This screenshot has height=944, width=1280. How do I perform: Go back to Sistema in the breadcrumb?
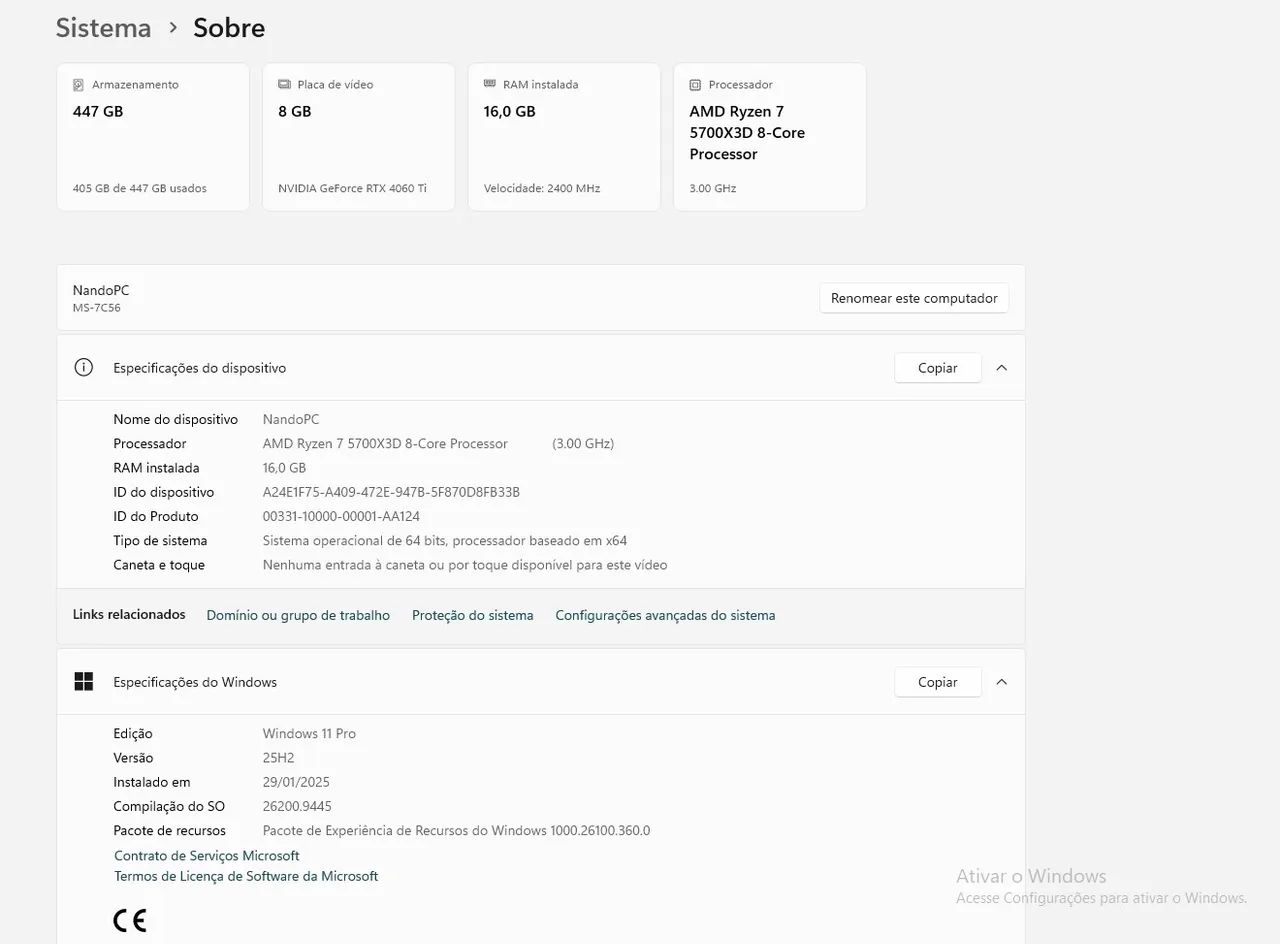coord(103,28)
